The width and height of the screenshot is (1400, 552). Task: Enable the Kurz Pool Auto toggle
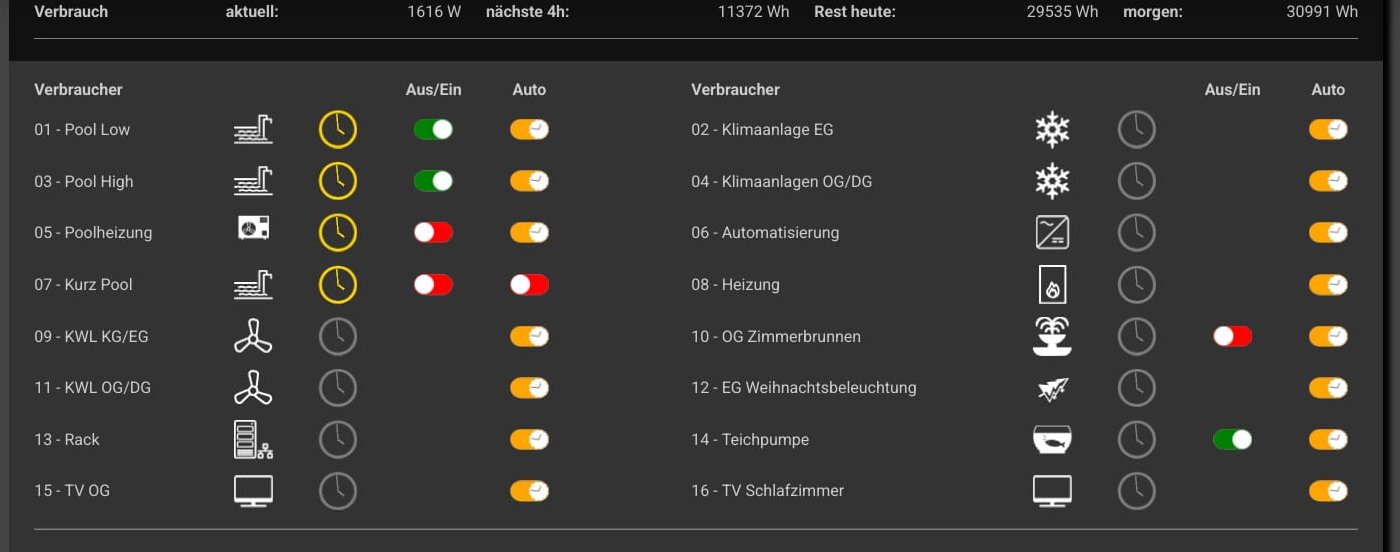(529, 285)
